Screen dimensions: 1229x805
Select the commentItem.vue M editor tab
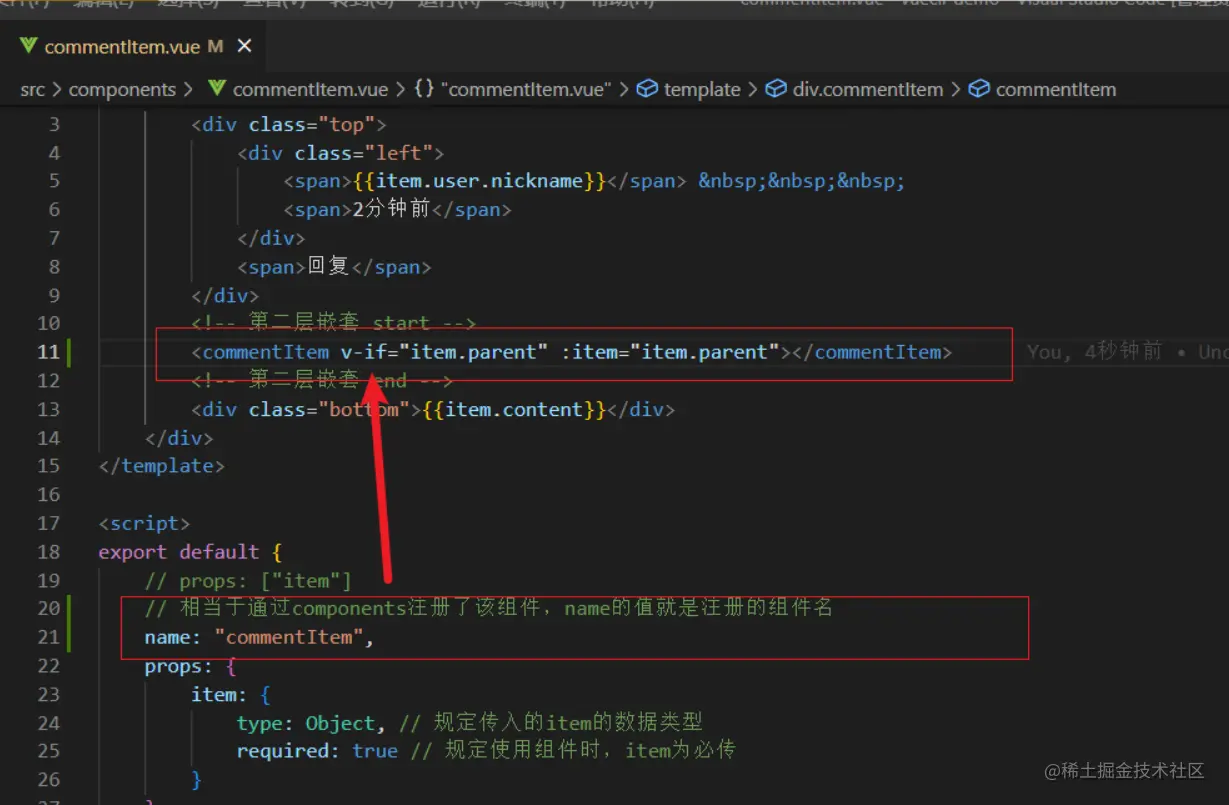pyautogui.click(x=135, y=46)
